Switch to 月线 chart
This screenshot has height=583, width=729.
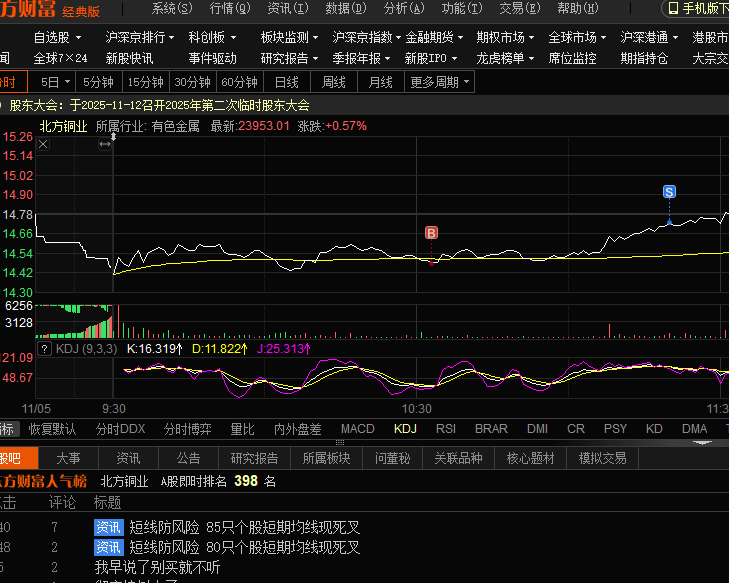381,82
